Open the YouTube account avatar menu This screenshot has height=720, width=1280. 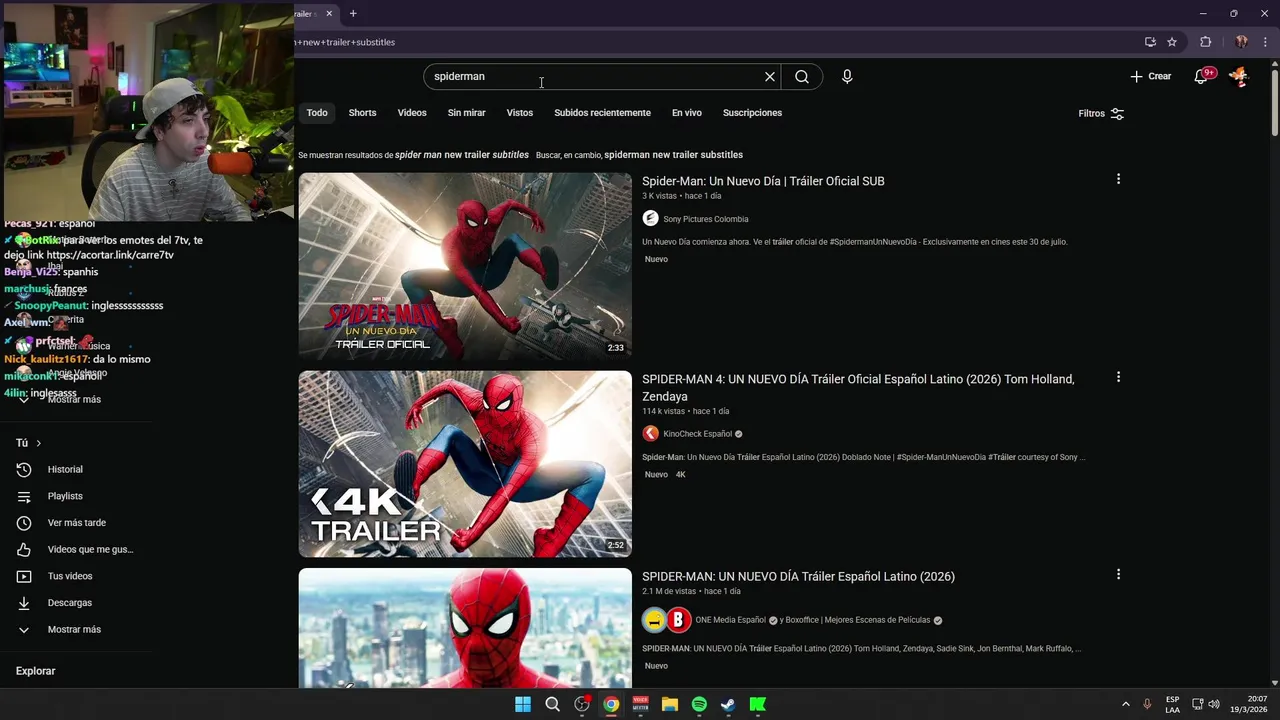coord(1239,76)
